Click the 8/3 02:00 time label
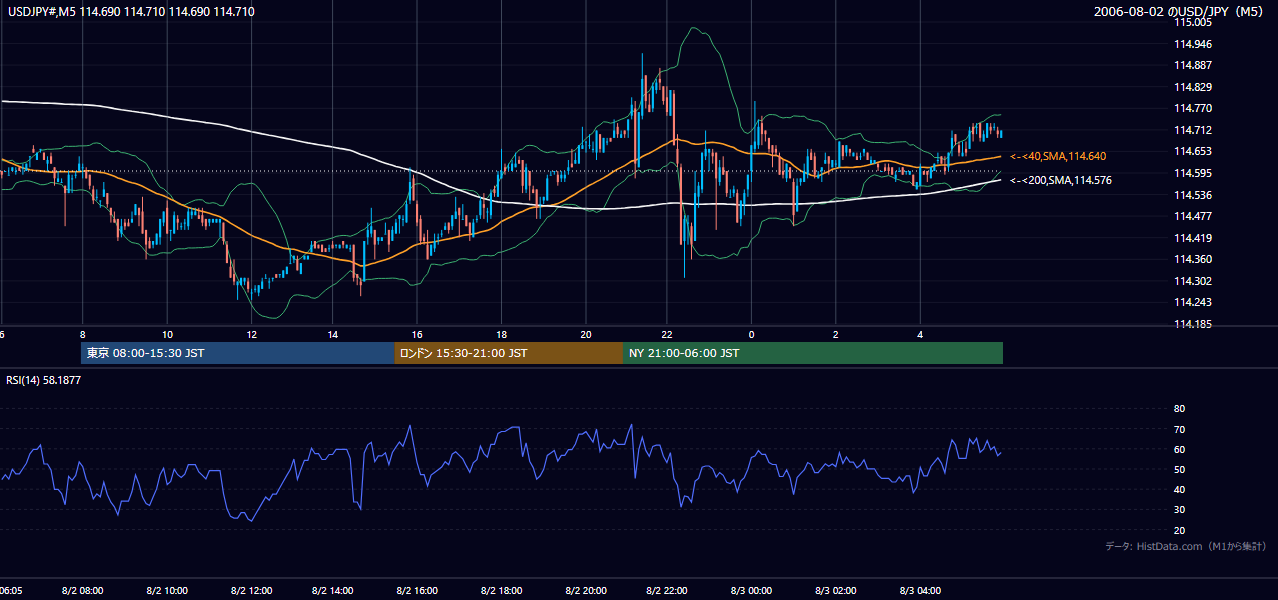Viewport: 1278px width, 600px height. [836, 591]
